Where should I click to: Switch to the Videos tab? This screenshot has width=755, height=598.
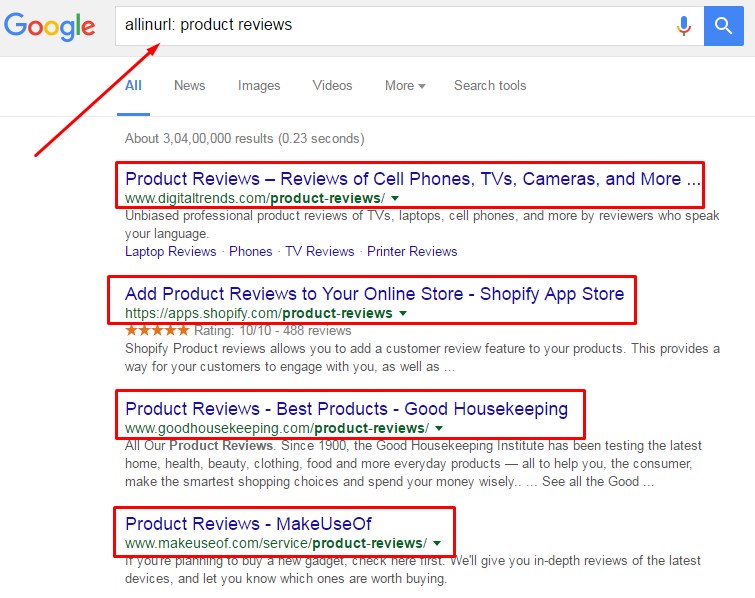pyautogui.click(x=332, y=86)
